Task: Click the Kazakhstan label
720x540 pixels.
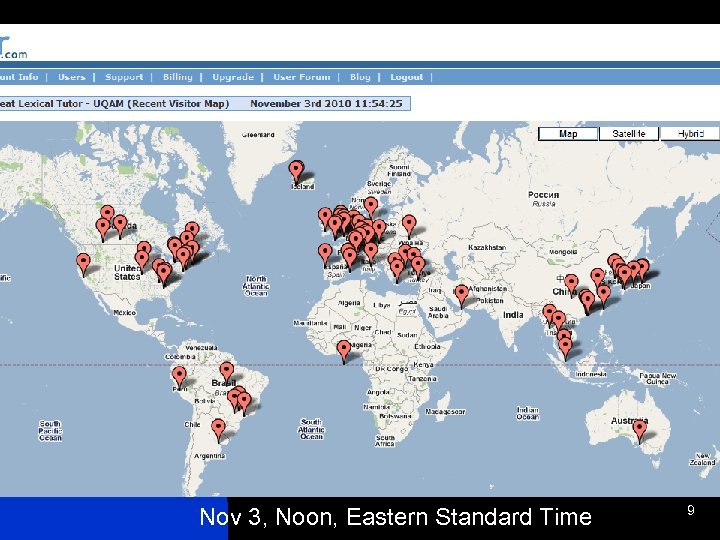Action: (x=487, y=248)
